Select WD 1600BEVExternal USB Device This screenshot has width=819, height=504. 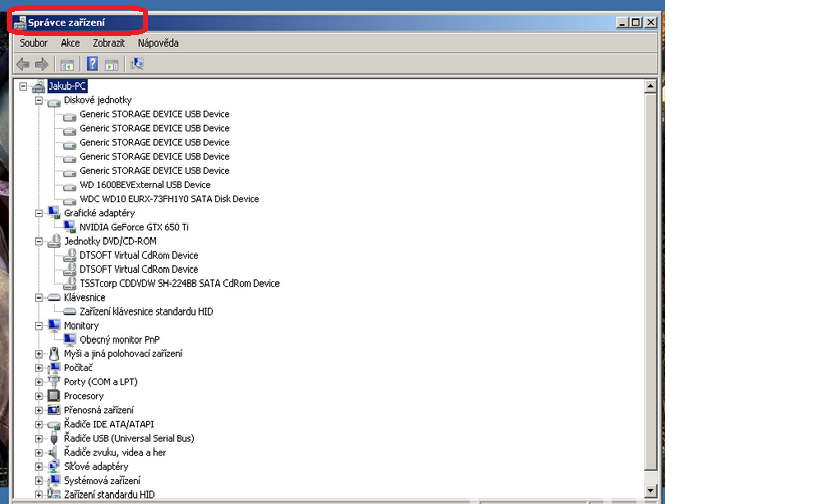point(145,184)
